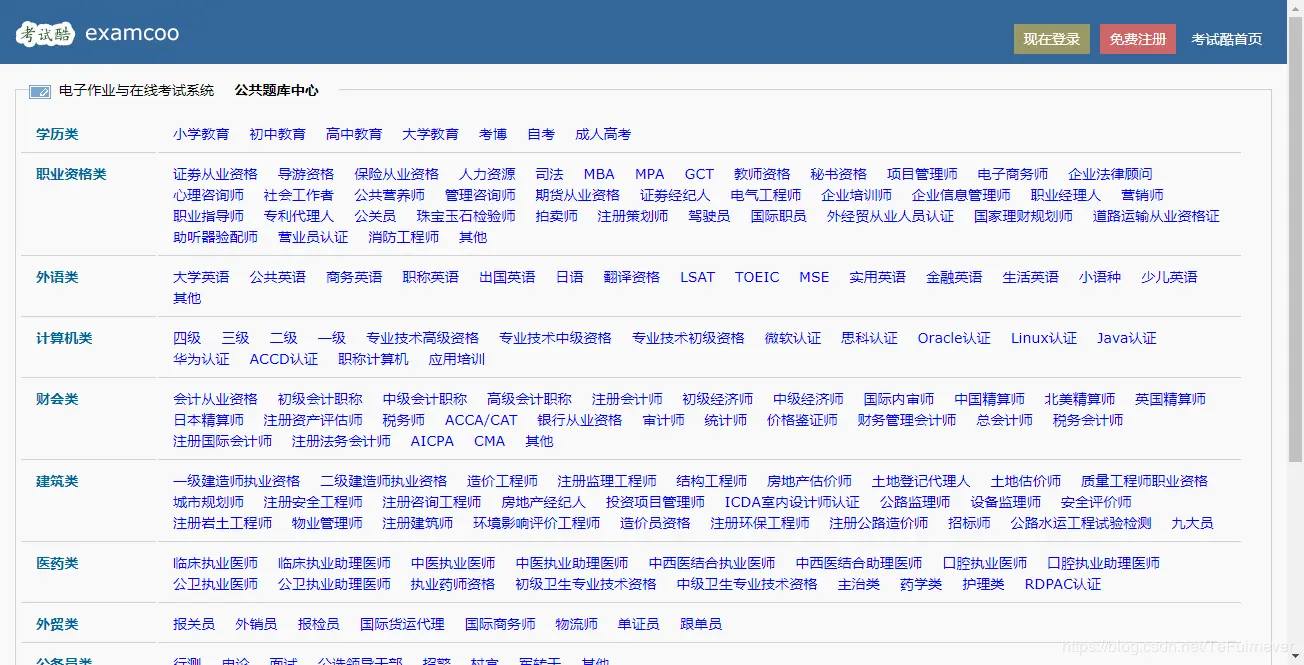Screen dimensions: 1304x665
Task: Open the 小学教育 category
Action: click(201, 133)
